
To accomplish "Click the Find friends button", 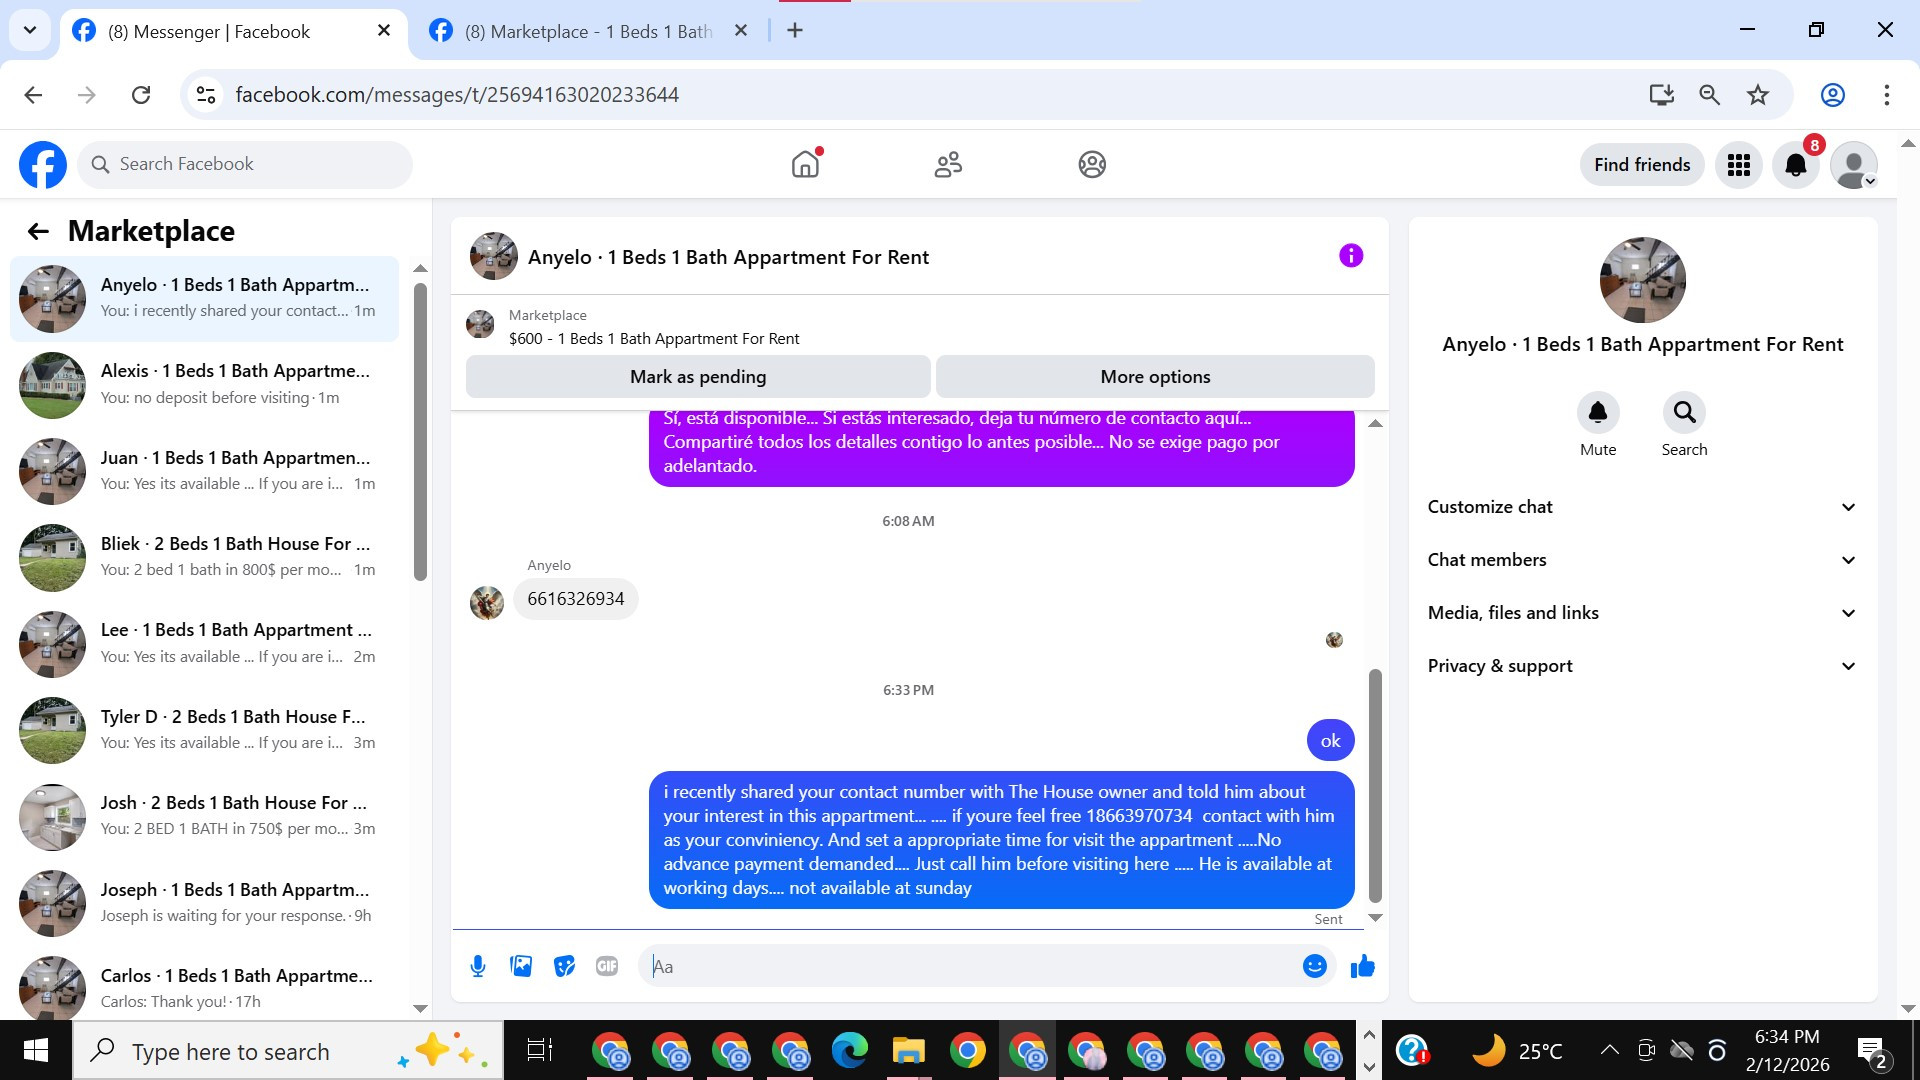I will (1642, 165).
